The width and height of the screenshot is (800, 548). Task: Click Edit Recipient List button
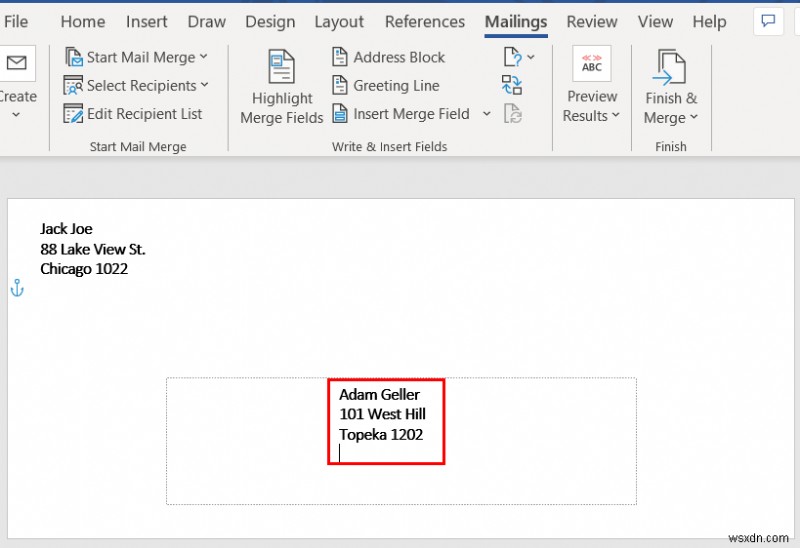133,113
